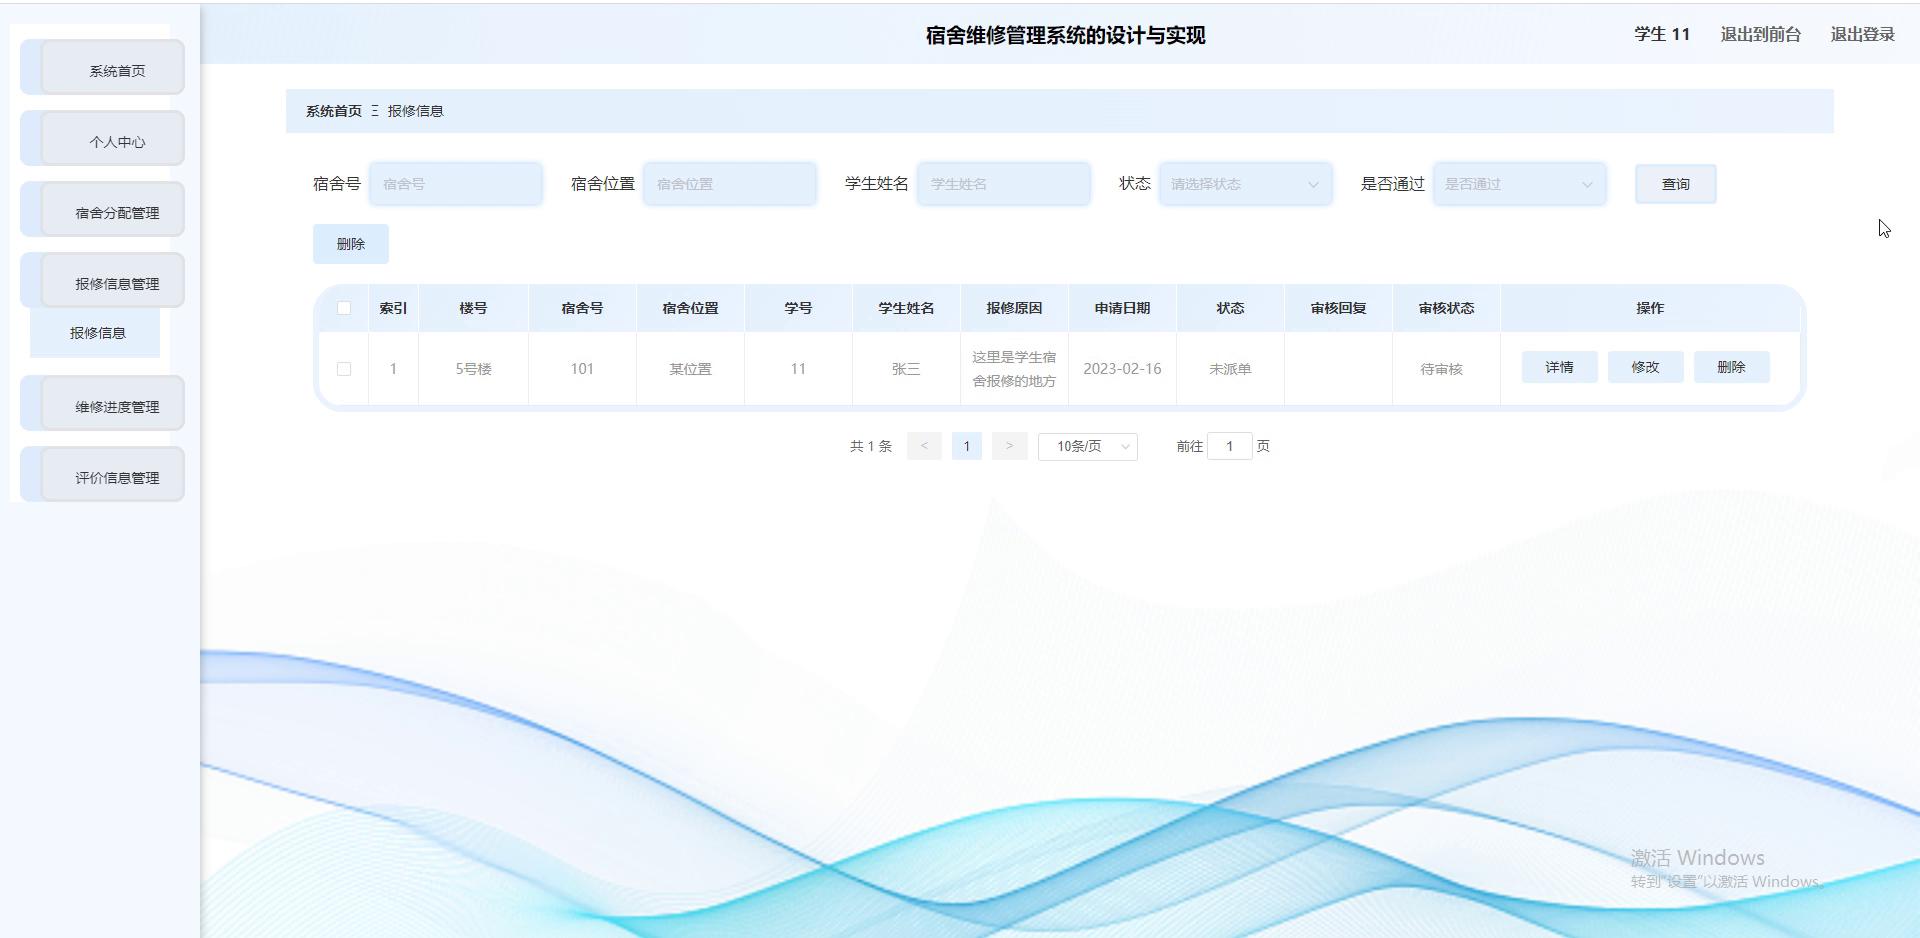Open 详情 for the 5号楼 row
The height and width of the screenshot is (938, 1920).
coord(1559,367)
